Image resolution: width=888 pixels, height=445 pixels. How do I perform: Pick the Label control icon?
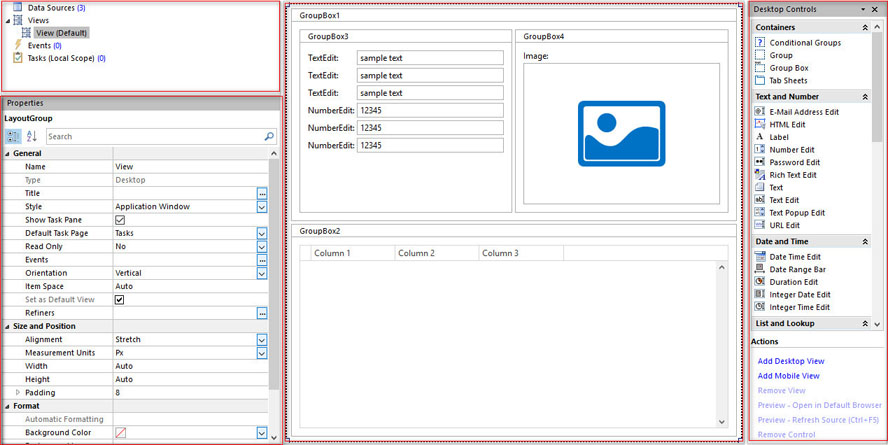[x=760, y=137]
